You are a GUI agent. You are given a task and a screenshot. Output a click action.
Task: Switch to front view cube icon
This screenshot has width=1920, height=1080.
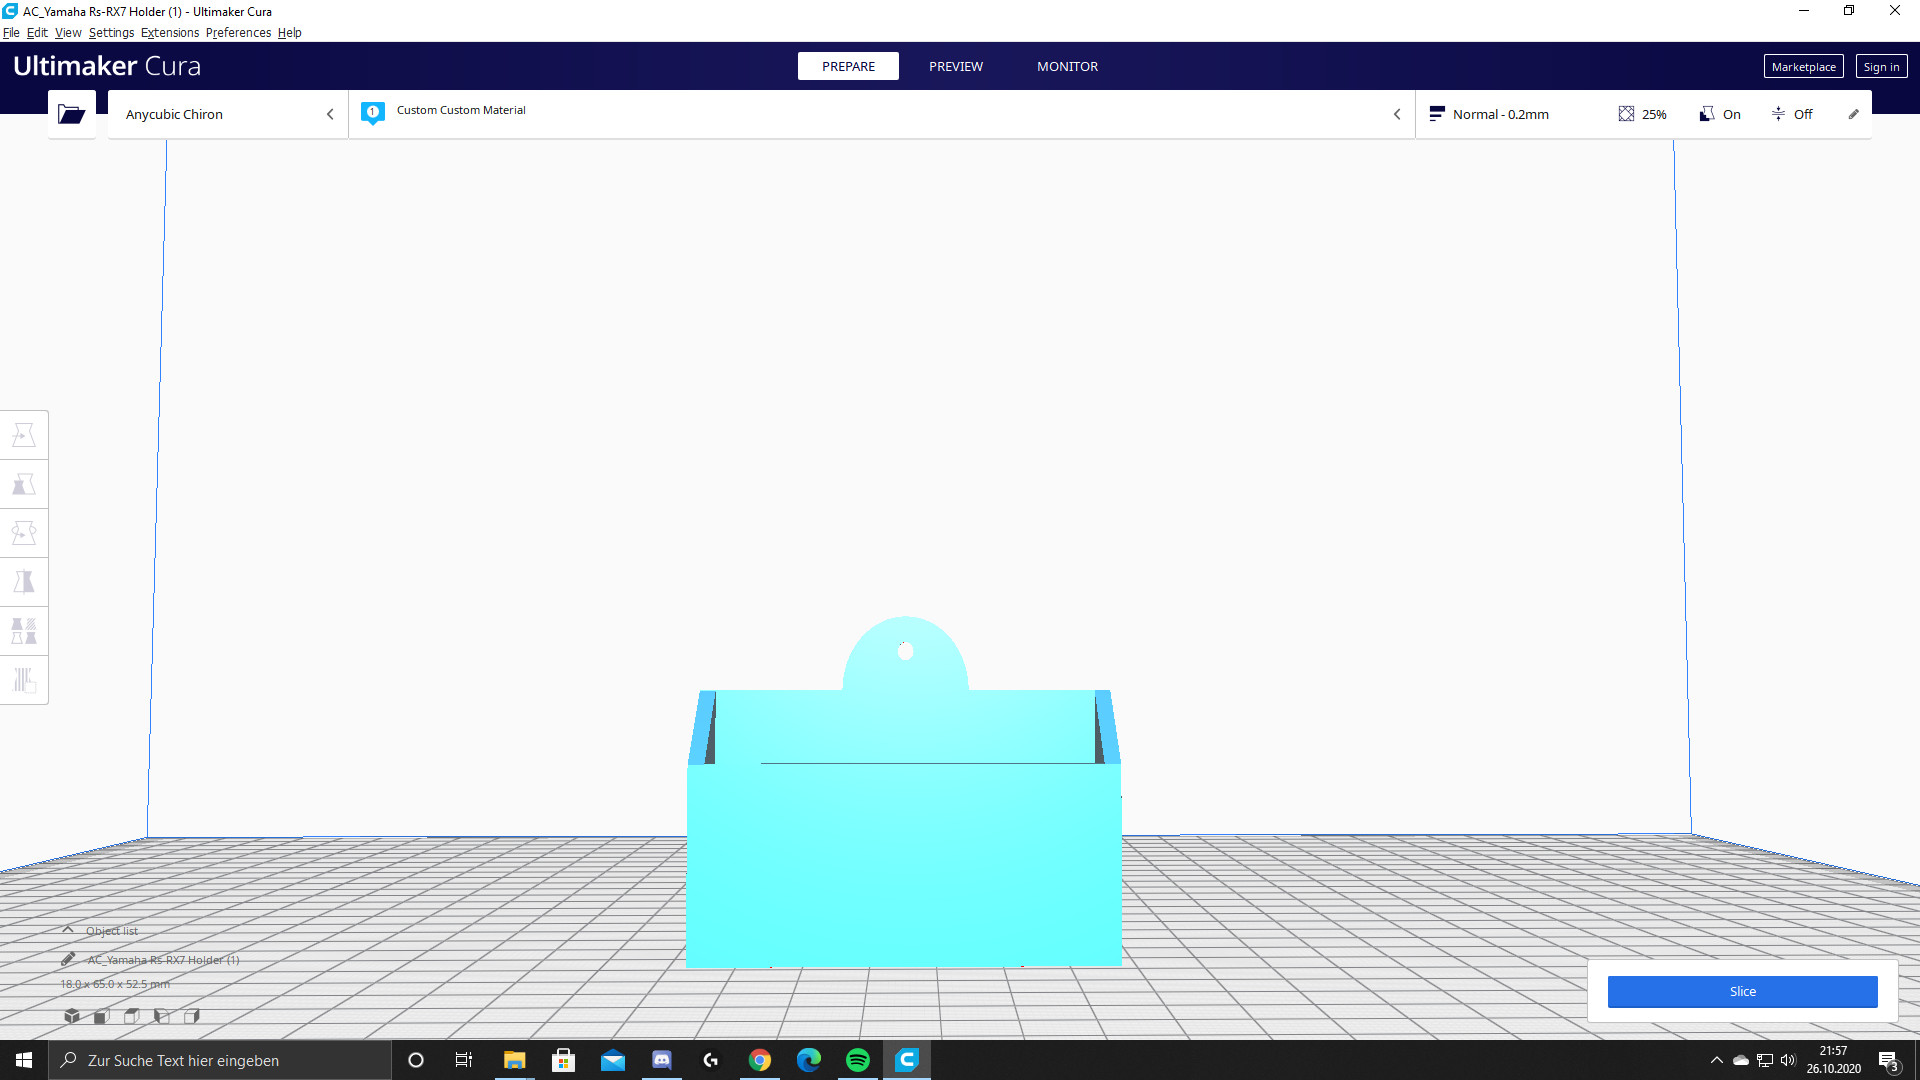click(x=101, y=1016)
